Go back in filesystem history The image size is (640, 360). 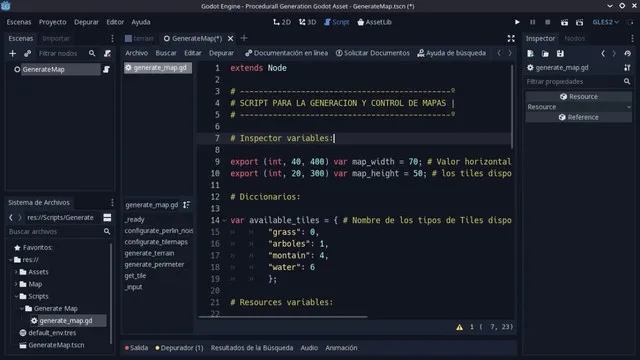(x=11, y=218)
